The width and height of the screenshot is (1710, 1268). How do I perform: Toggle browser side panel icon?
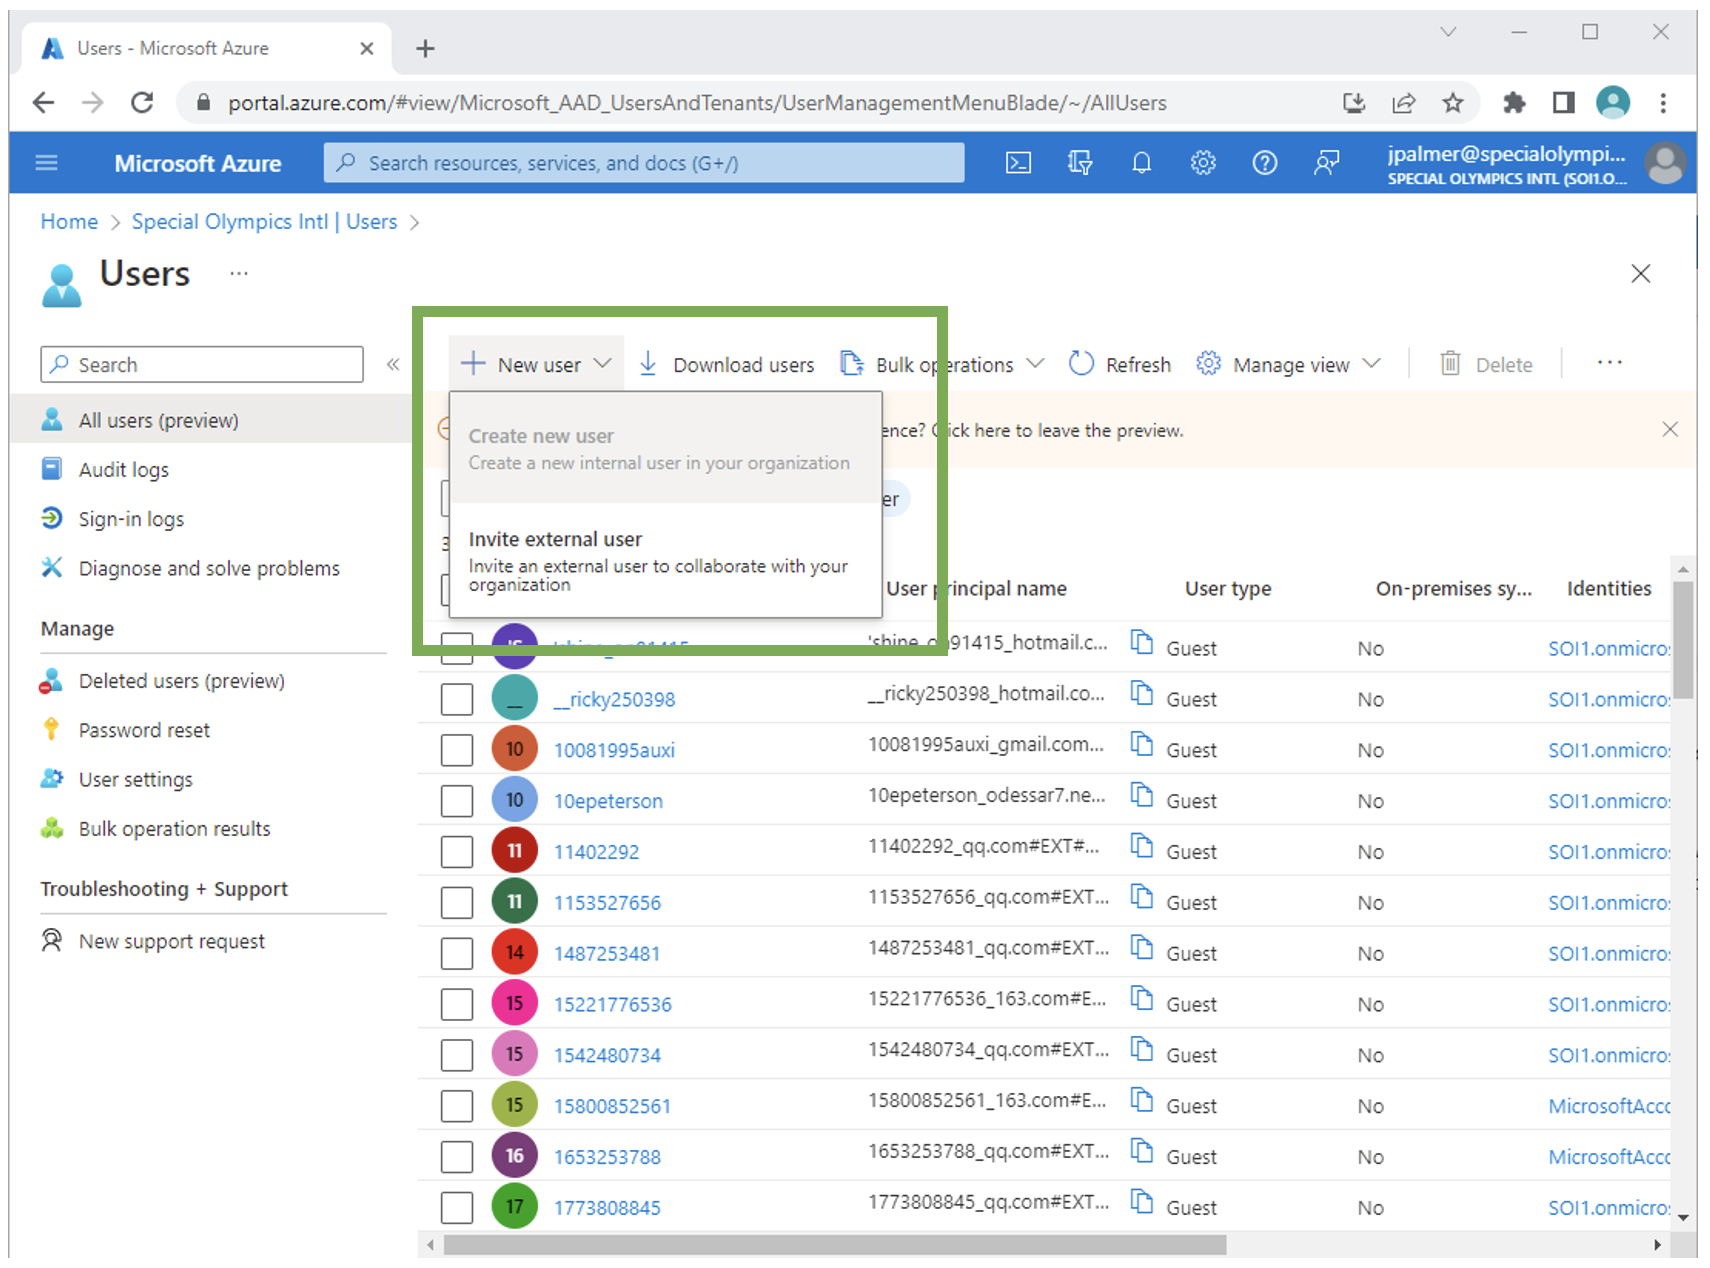pos(1563,102)
